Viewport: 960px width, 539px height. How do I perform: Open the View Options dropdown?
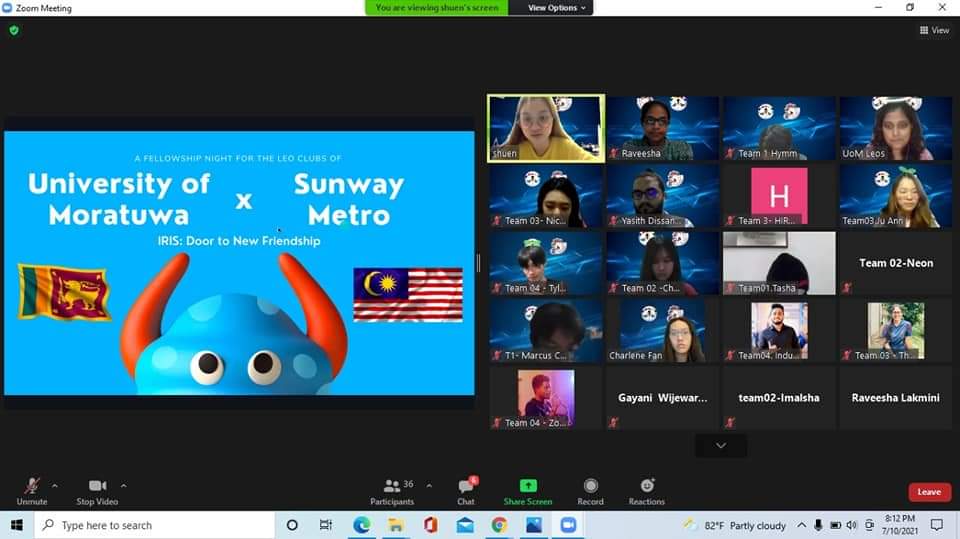[x=557, y=8]
